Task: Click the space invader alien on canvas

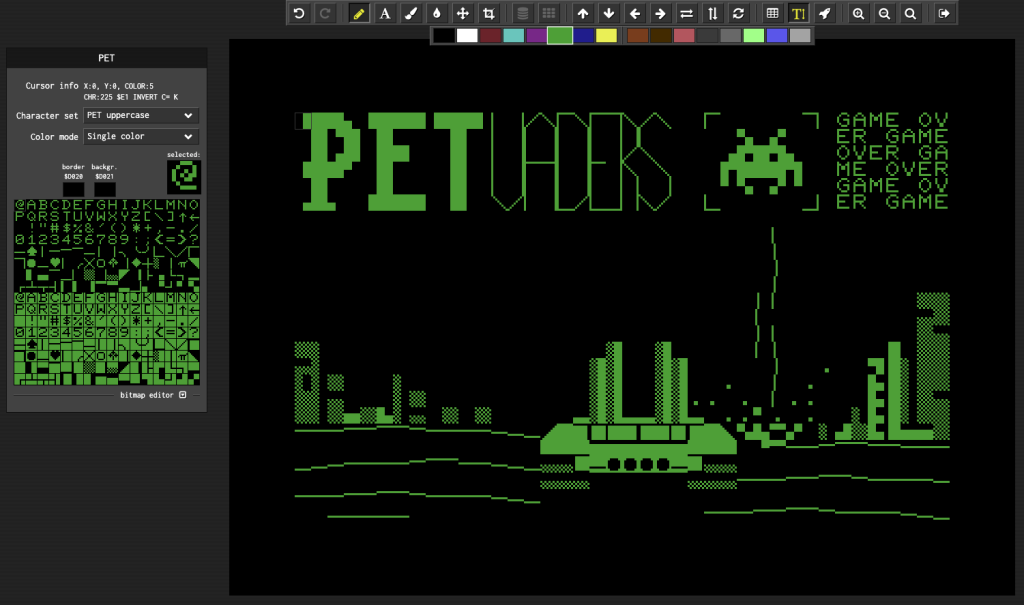Action: pyautogui.click(x=761, y=161)
